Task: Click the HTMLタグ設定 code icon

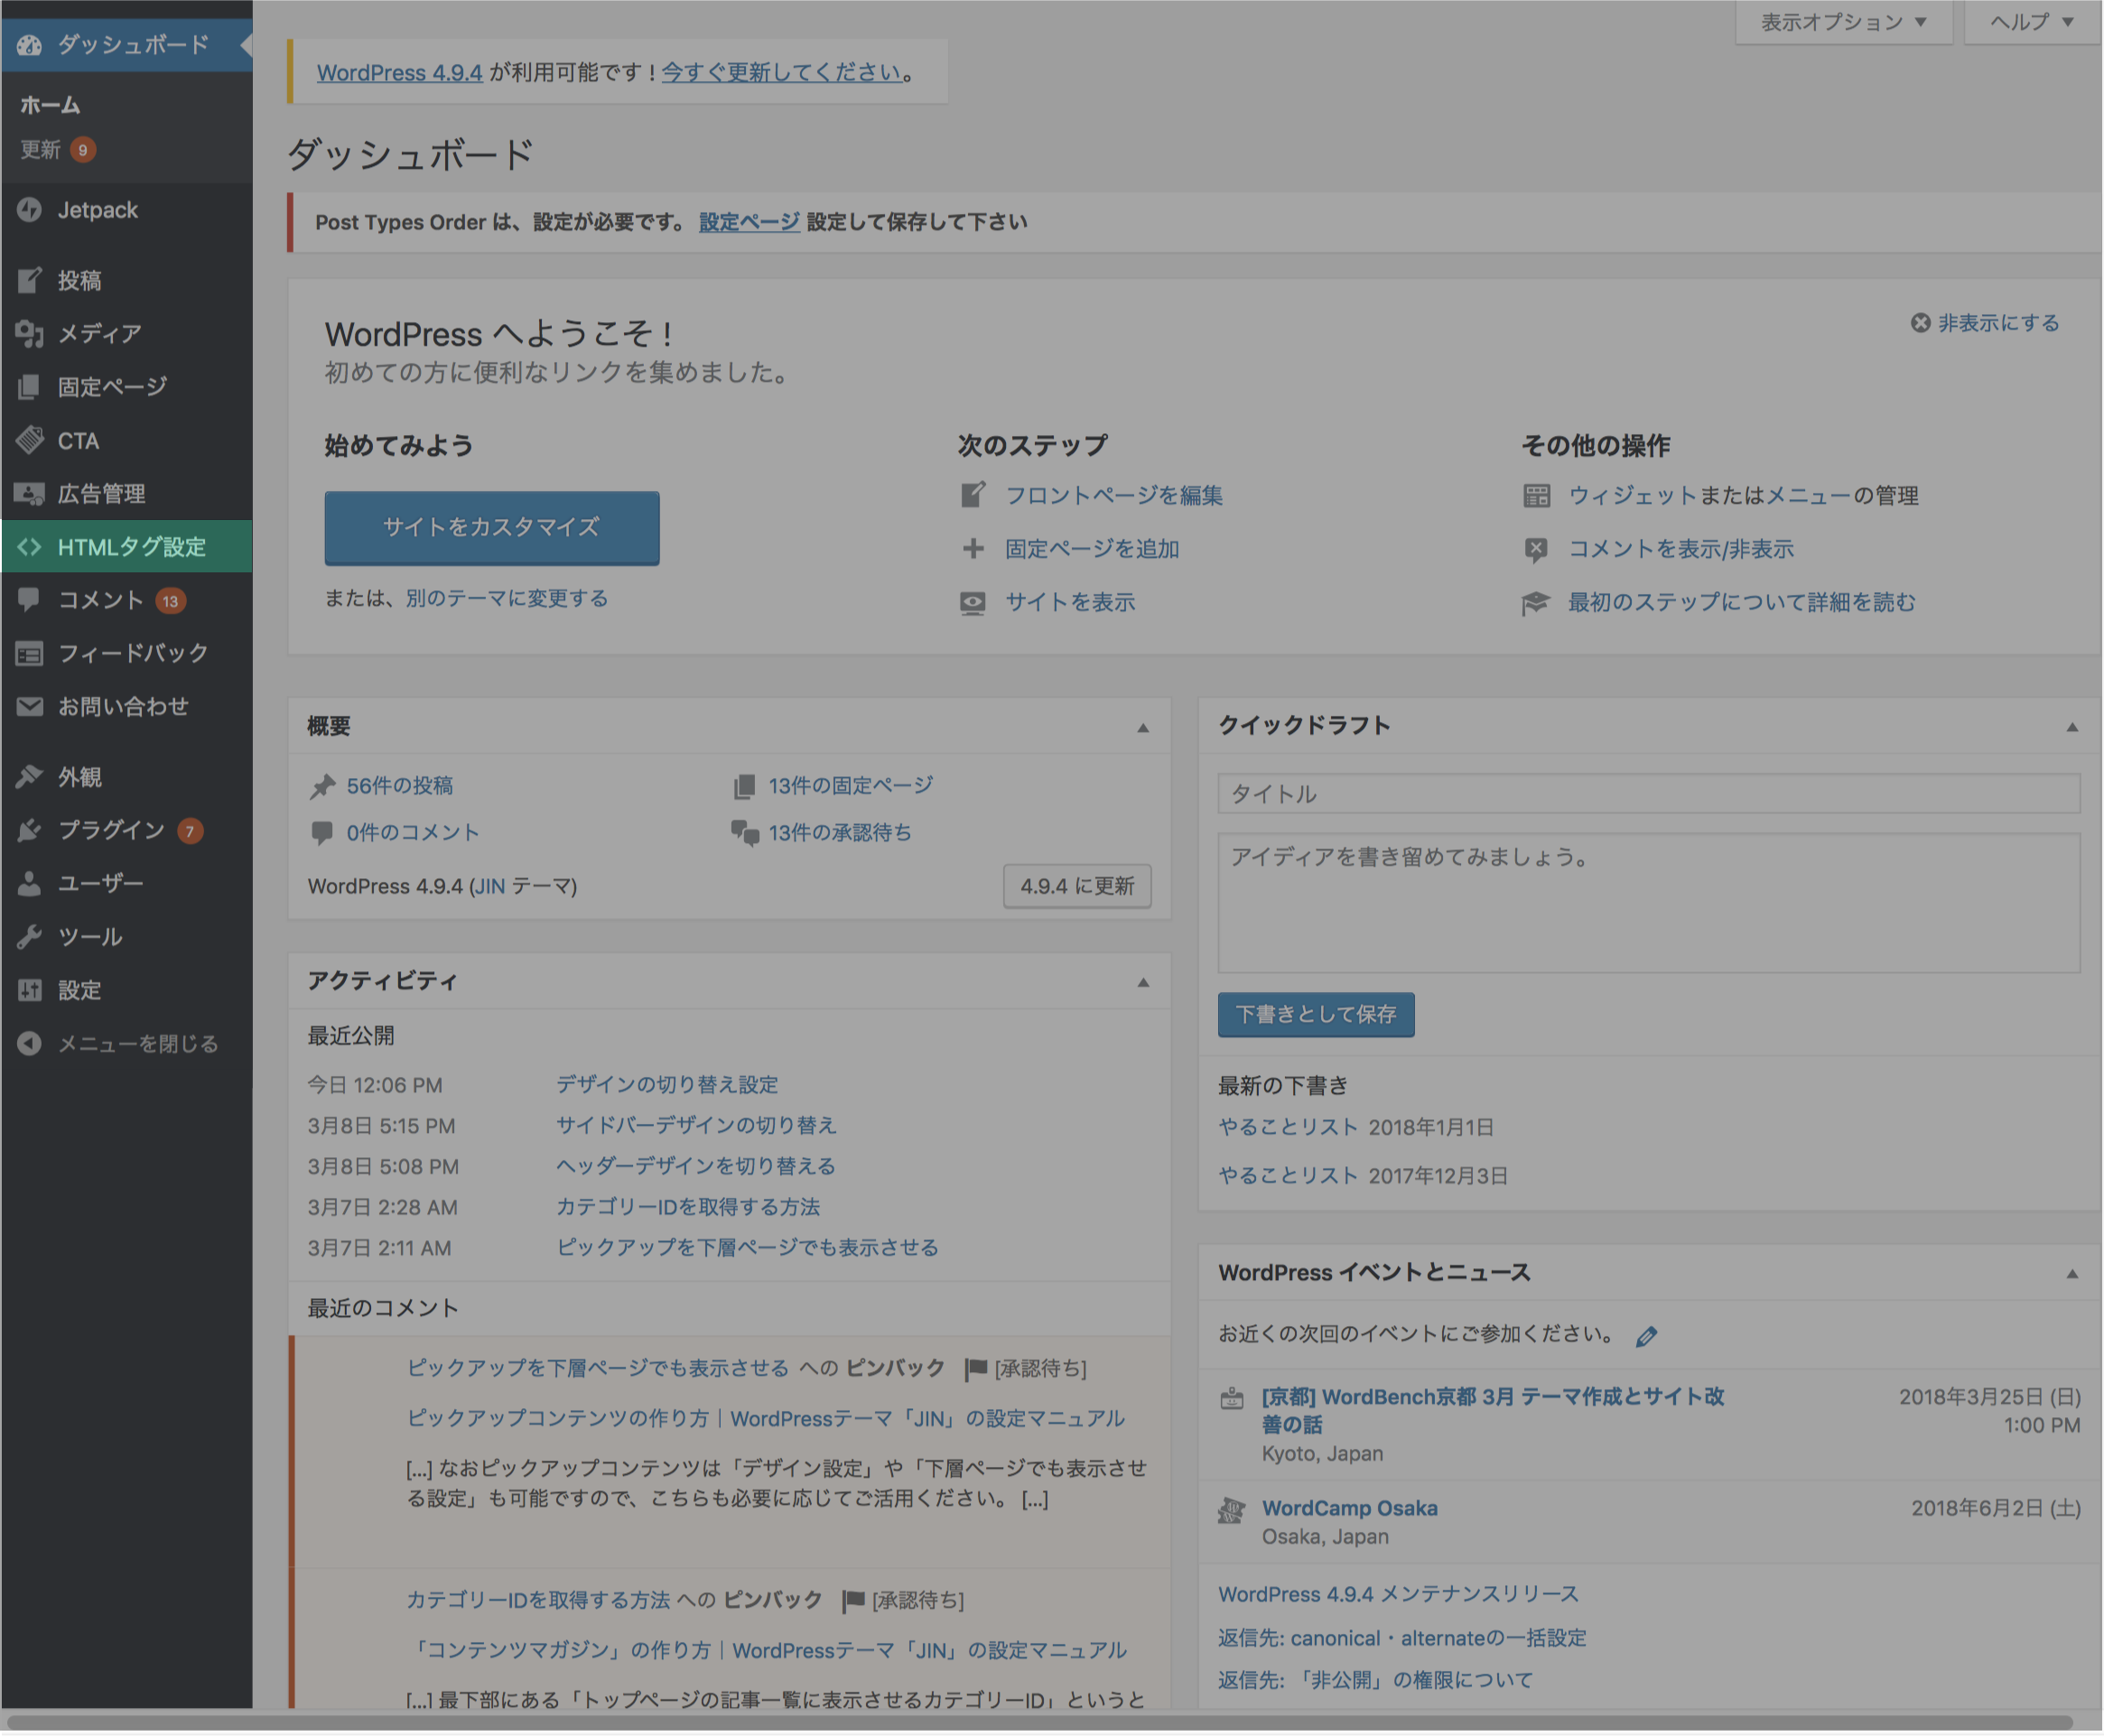Action: pyautogui.click(x=30, y=547)
